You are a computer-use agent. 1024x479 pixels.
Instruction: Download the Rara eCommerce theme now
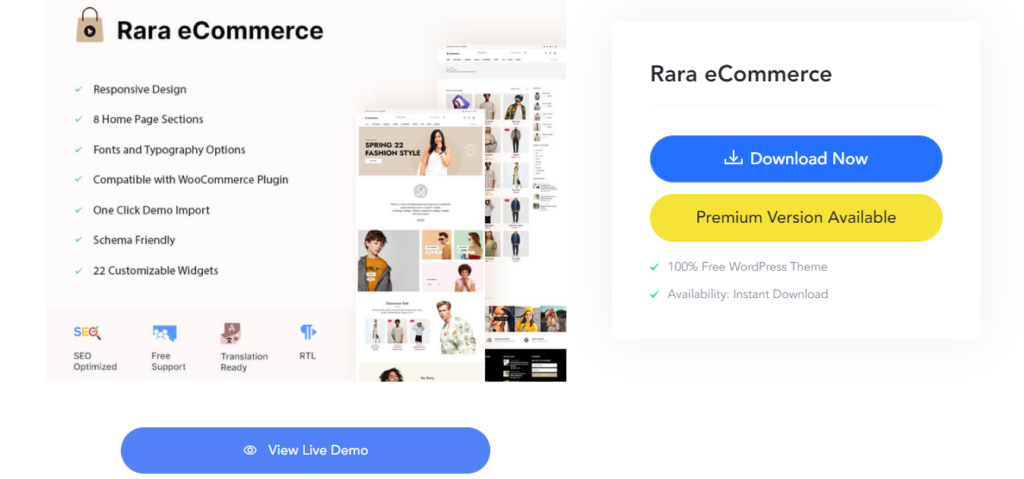[796, 159]
